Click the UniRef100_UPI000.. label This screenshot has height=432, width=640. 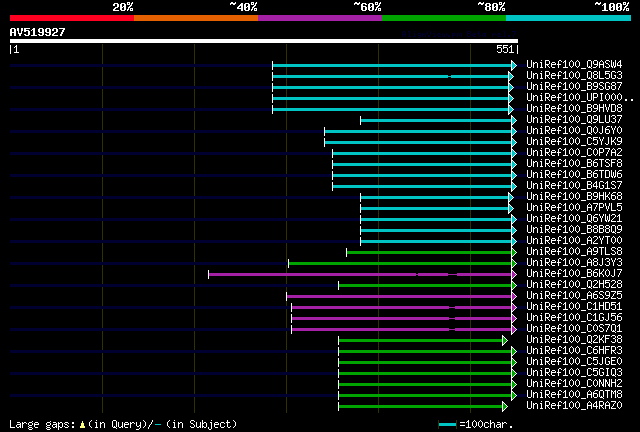(580, 98)
